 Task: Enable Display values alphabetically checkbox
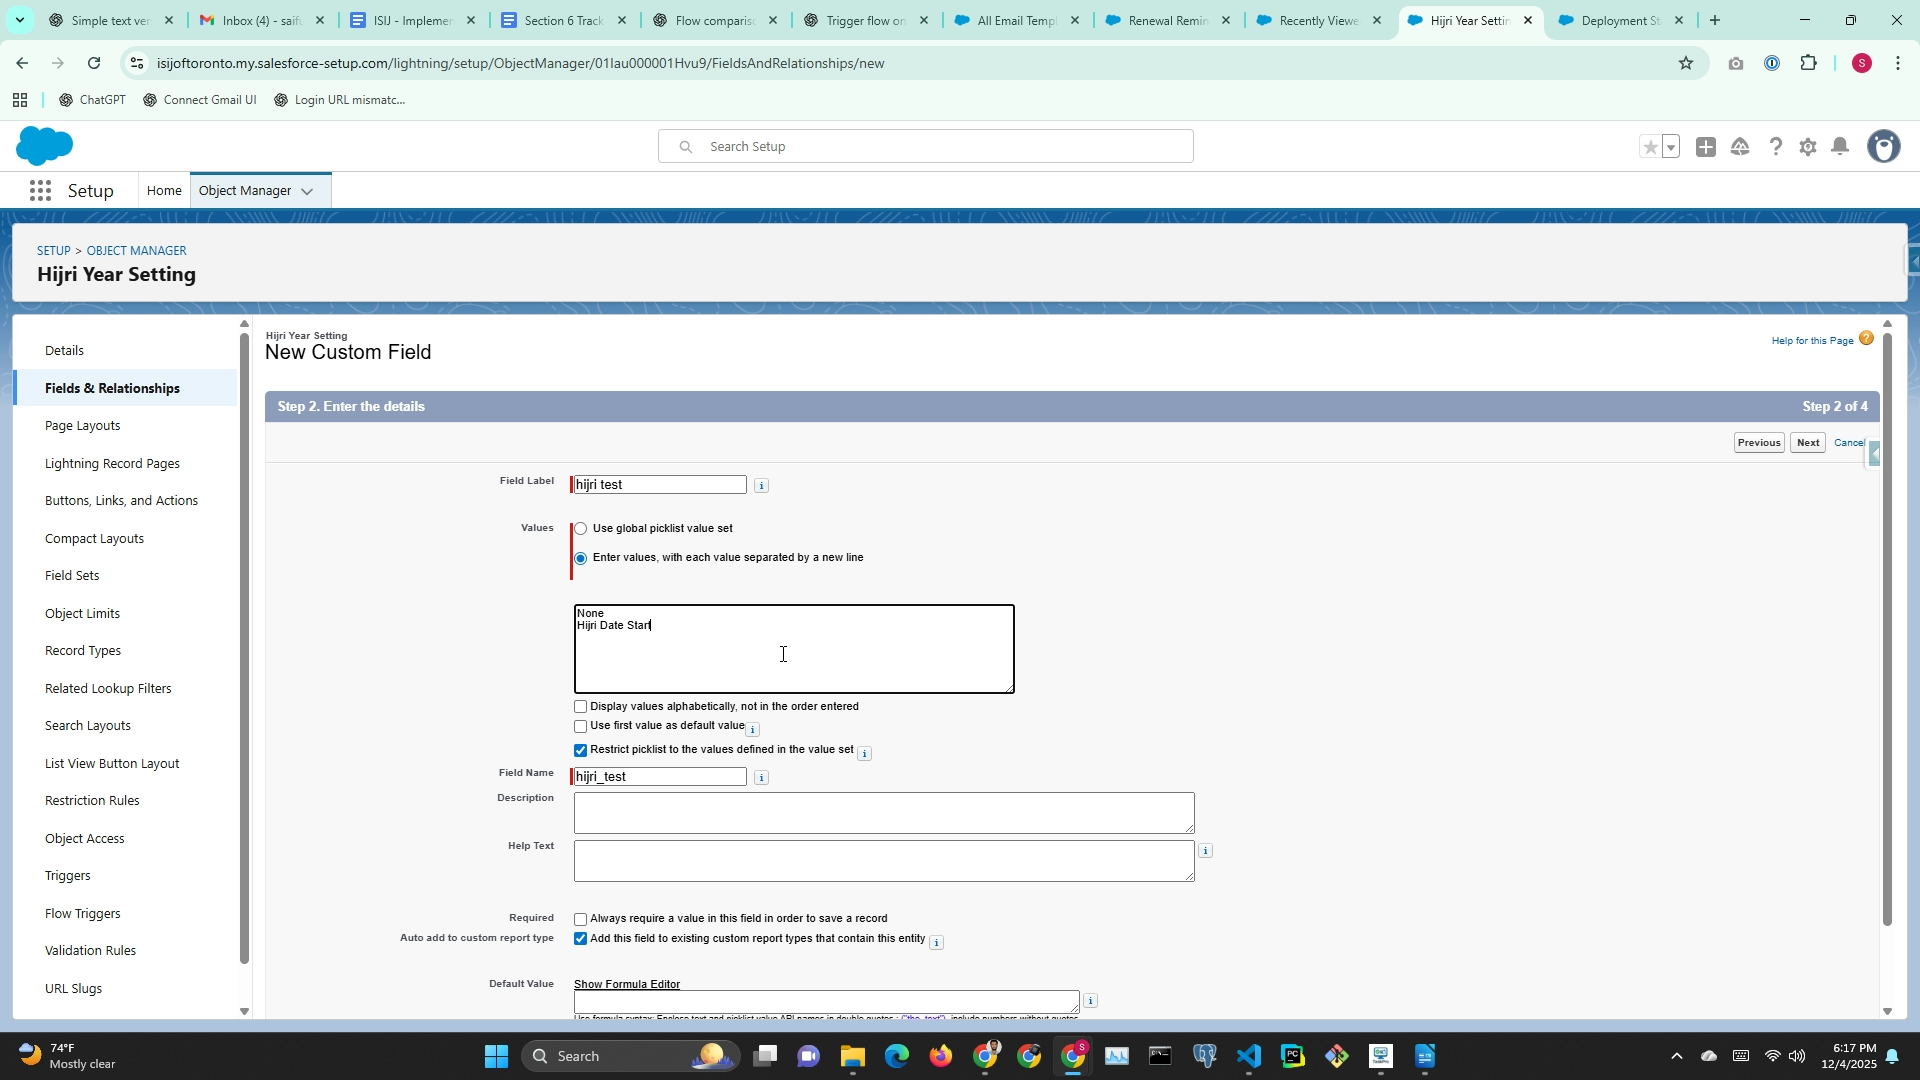[x=581, y=707]
